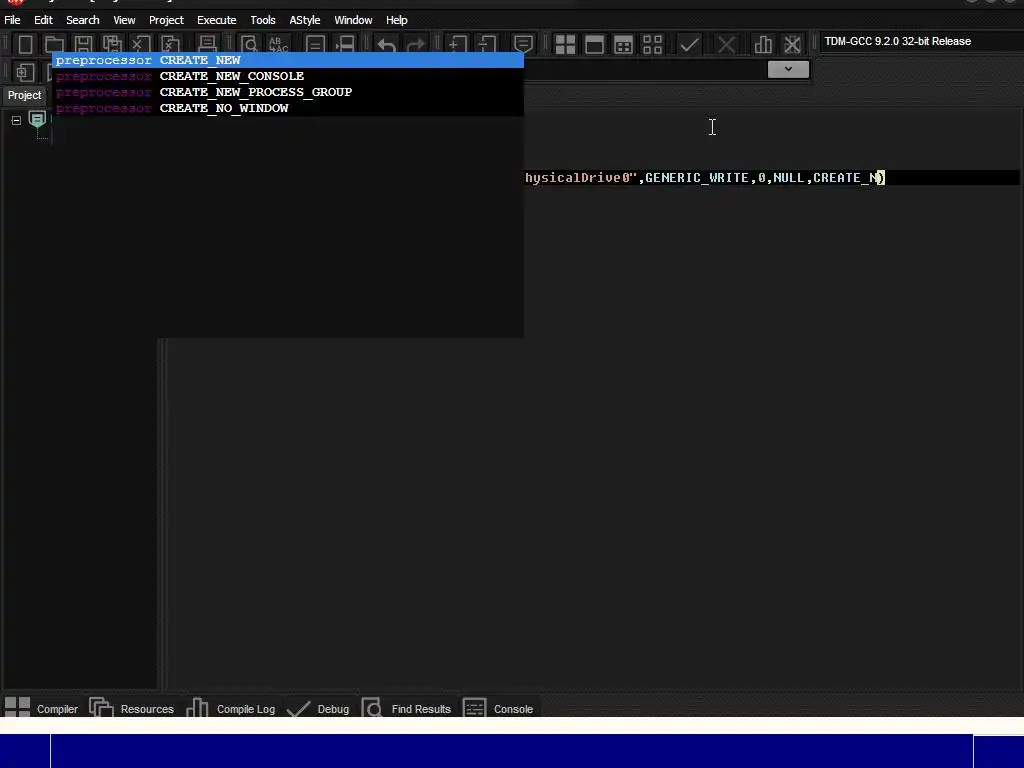Select CREATE_NEW_PROCESS_GROUP autocomplete suggestion
This screenshot has height=768, width=1024.
288,92
